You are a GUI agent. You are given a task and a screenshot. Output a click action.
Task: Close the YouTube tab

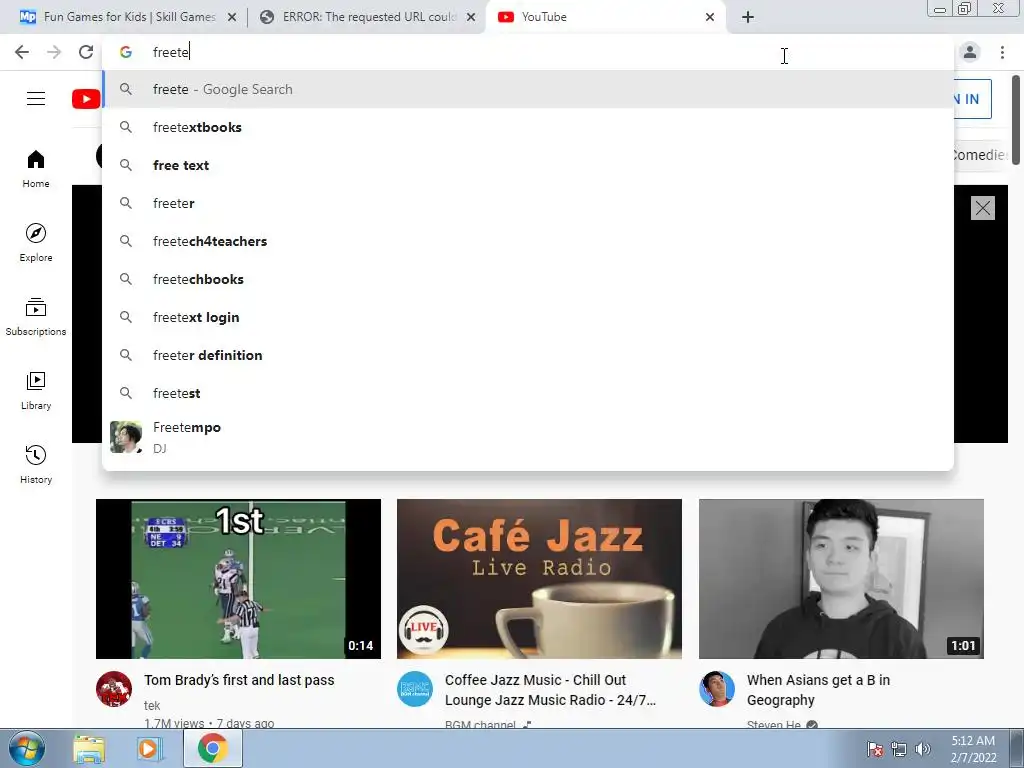point(710,17)
